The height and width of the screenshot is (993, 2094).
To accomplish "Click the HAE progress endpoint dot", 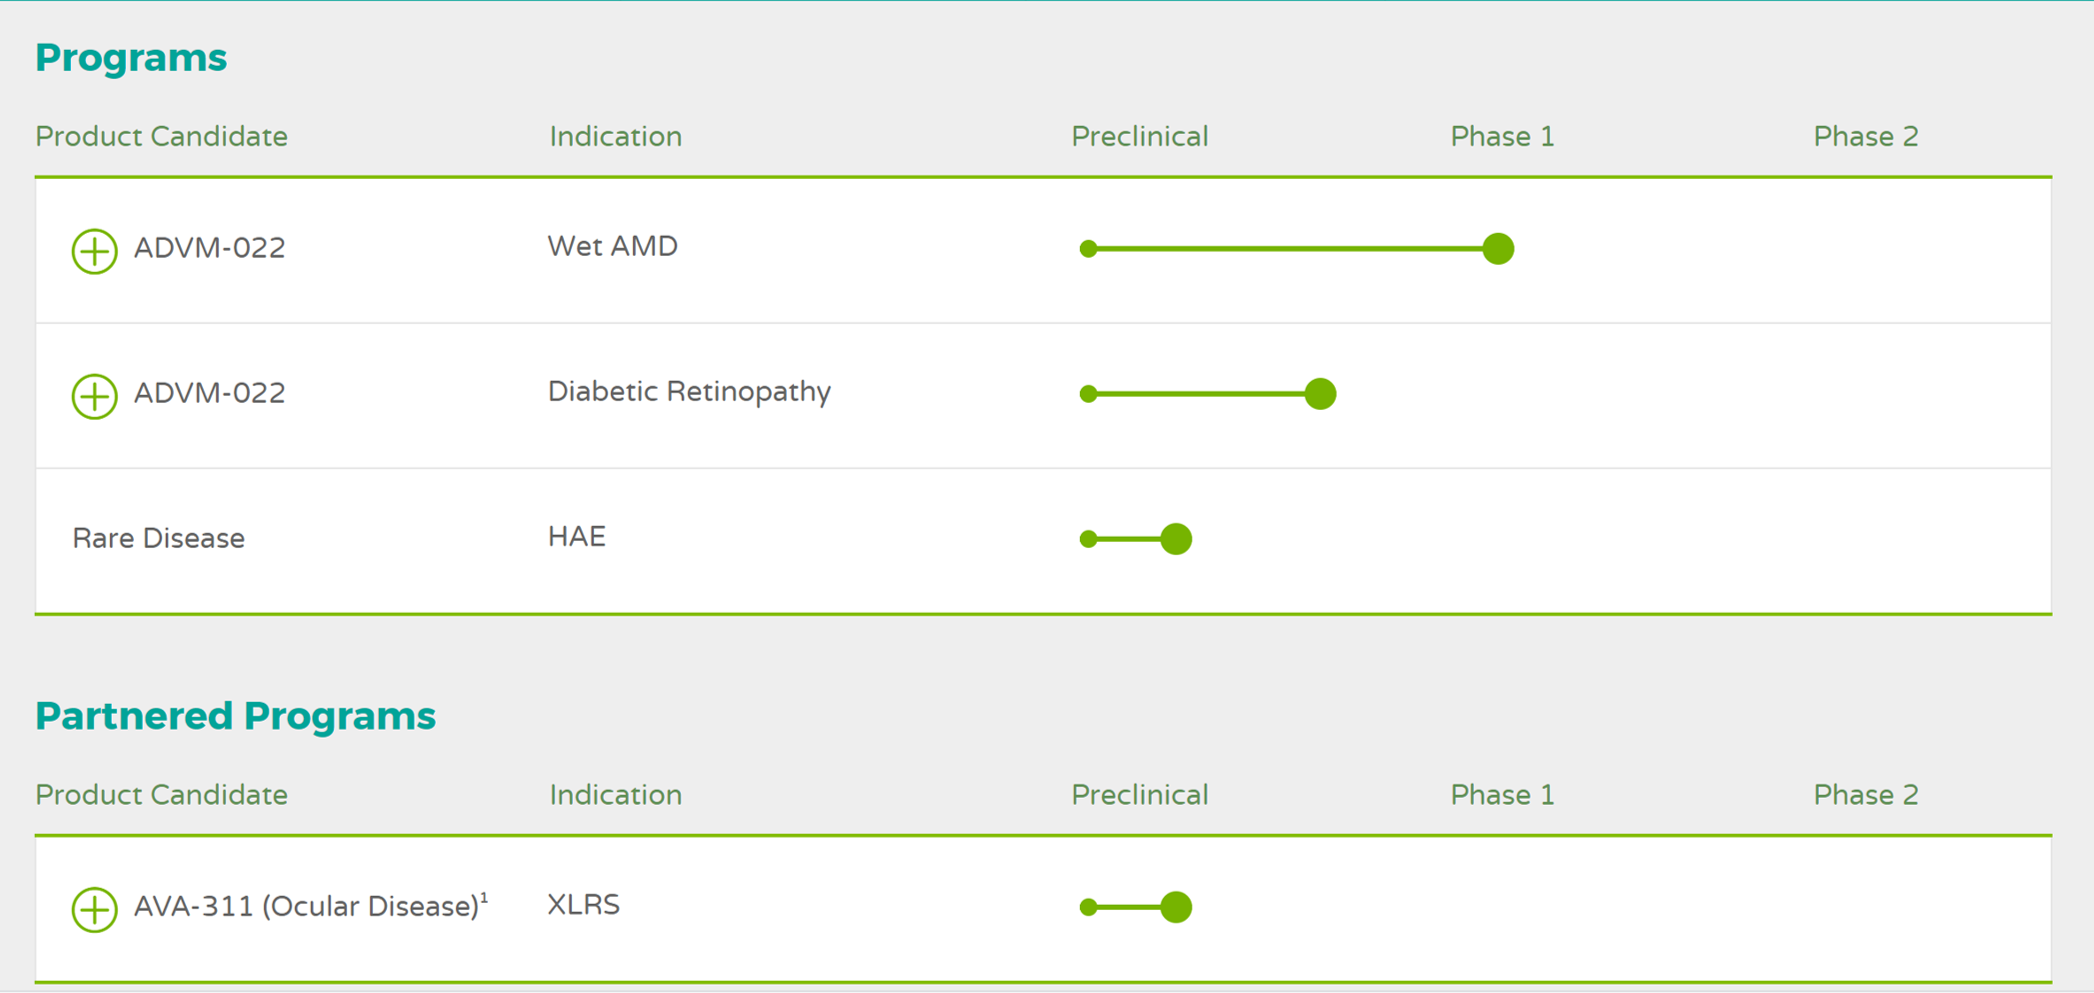I will (1176, 539).
